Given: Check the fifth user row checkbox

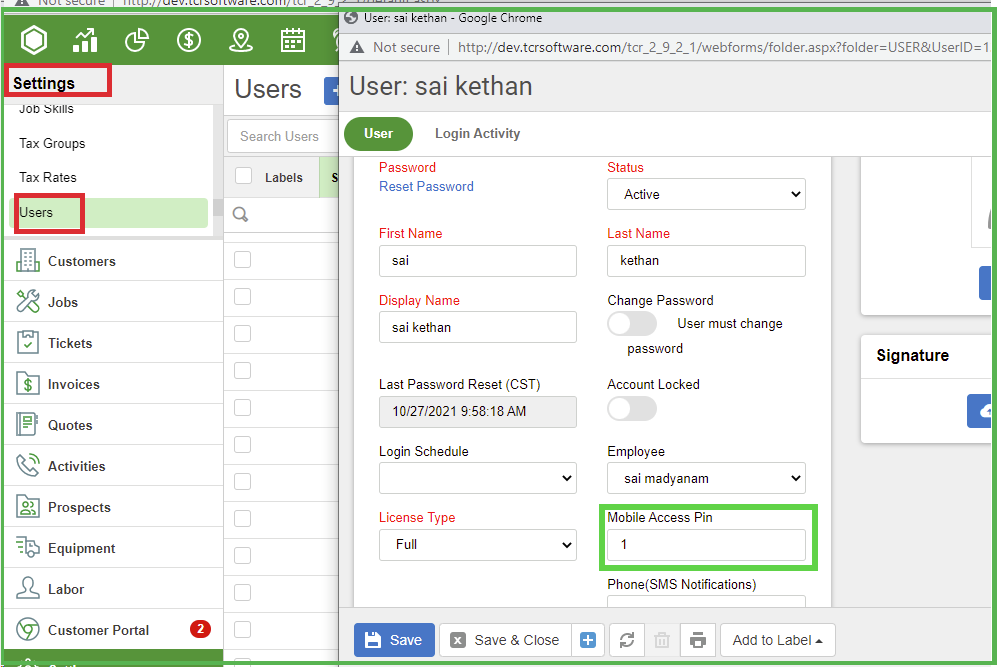Looking at the screenshot, I should [242, 407].
